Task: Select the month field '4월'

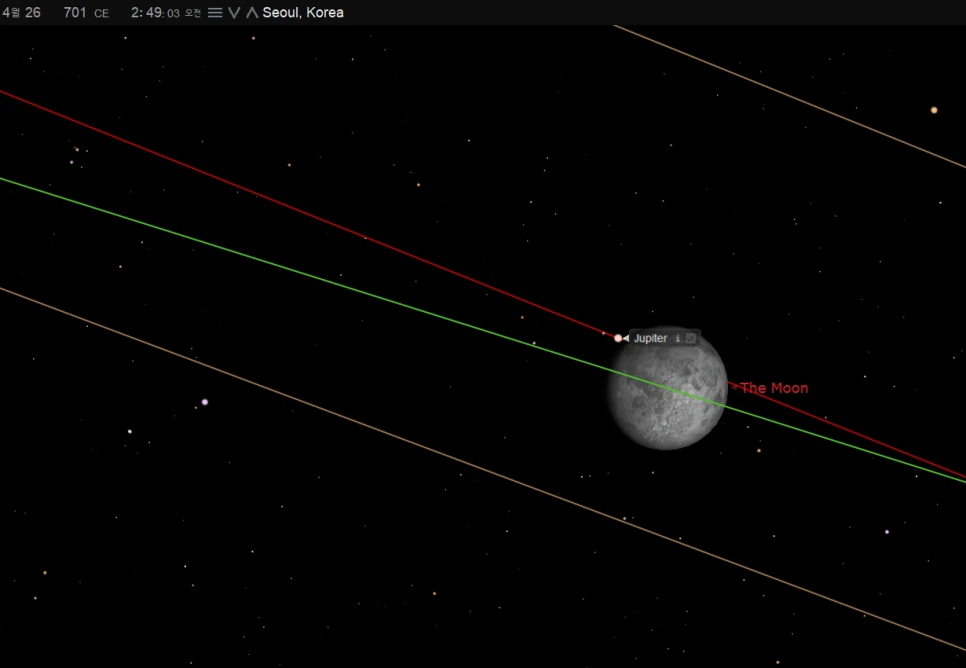Action: tap(11, 13)
